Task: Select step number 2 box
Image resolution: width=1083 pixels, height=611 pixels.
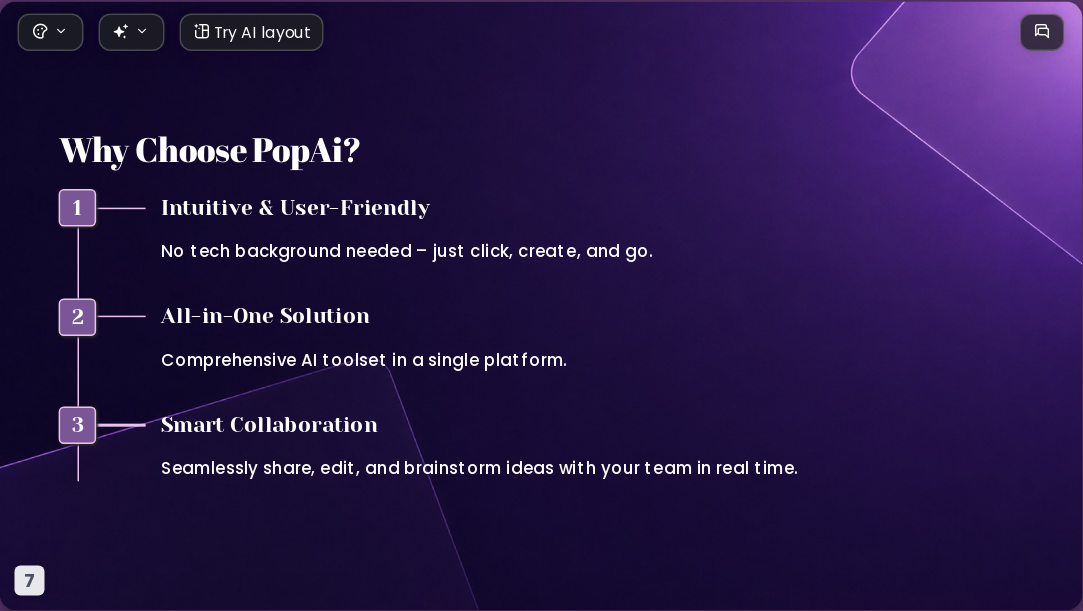Action: click(77, 317)
